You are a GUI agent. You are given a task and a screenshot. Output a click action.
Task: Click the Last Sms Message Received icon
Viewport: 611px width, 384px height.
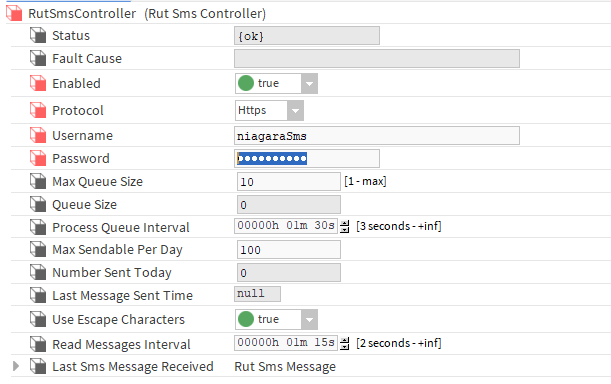point(38,366)
